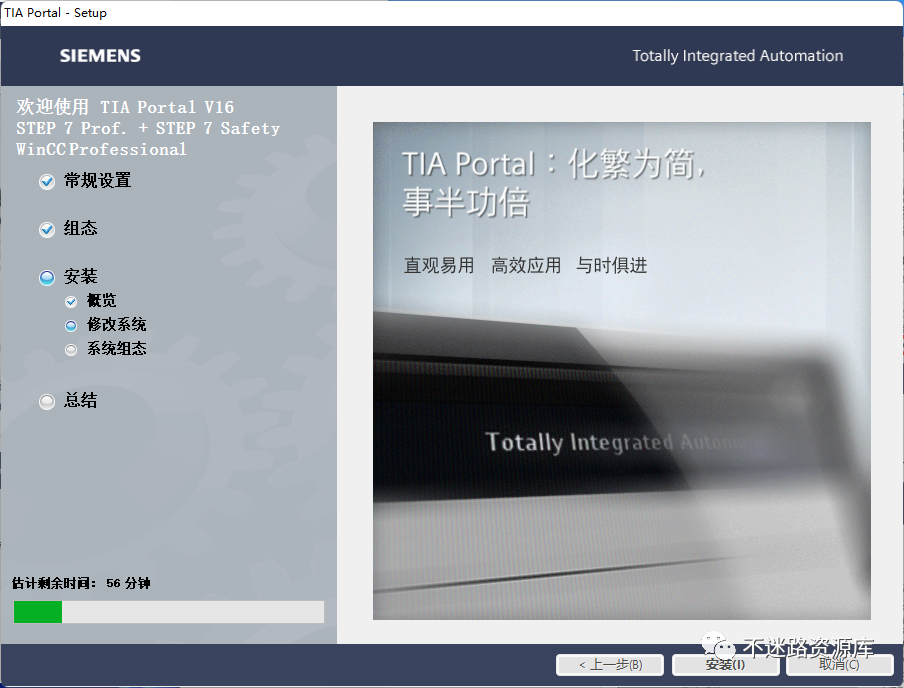Screen dimensions: 904x688
Task: Select the checked icon beside 概览
Action: tap(71, 301)
